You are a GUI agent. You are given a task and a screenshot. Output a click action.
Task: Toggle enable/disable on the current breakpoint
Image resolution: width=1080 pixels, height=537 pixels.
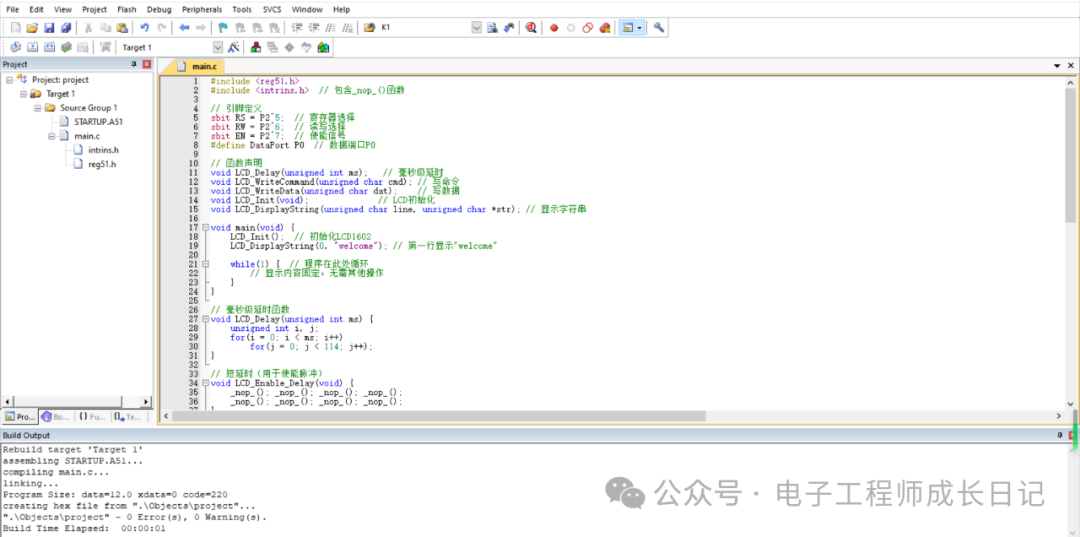tap(570, 28)
